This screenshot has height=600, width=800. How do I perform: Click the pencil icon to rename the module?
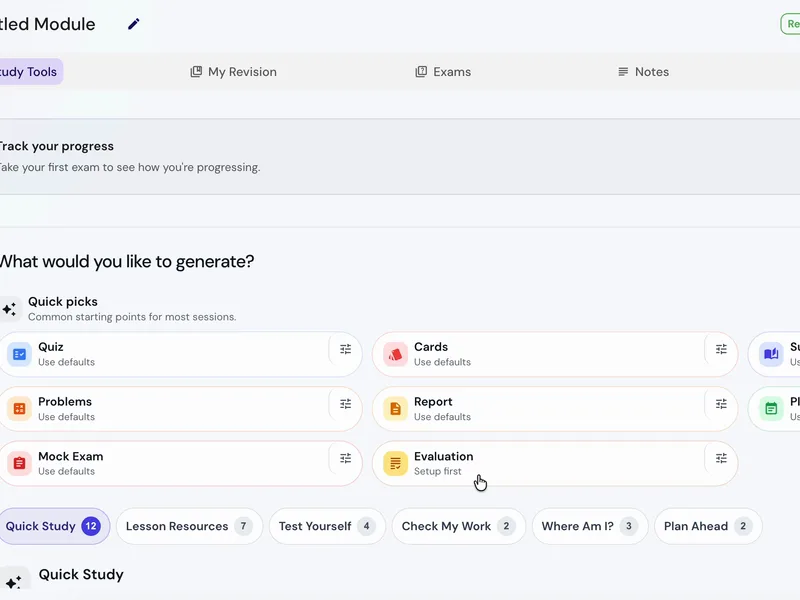[134, 24]
